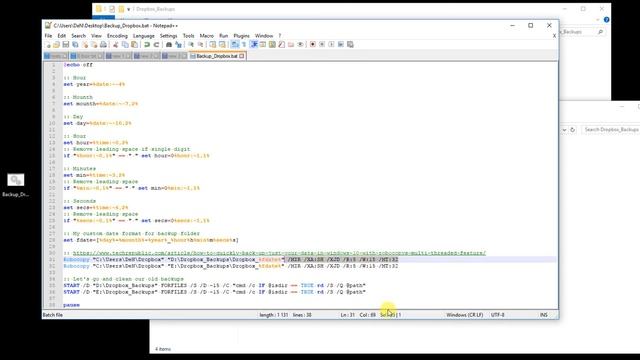640x360 pixels.
Task: Close the Backup_Dropbox.bat tab with its red button
Action: pyautogui.click(x=242, y=56)
